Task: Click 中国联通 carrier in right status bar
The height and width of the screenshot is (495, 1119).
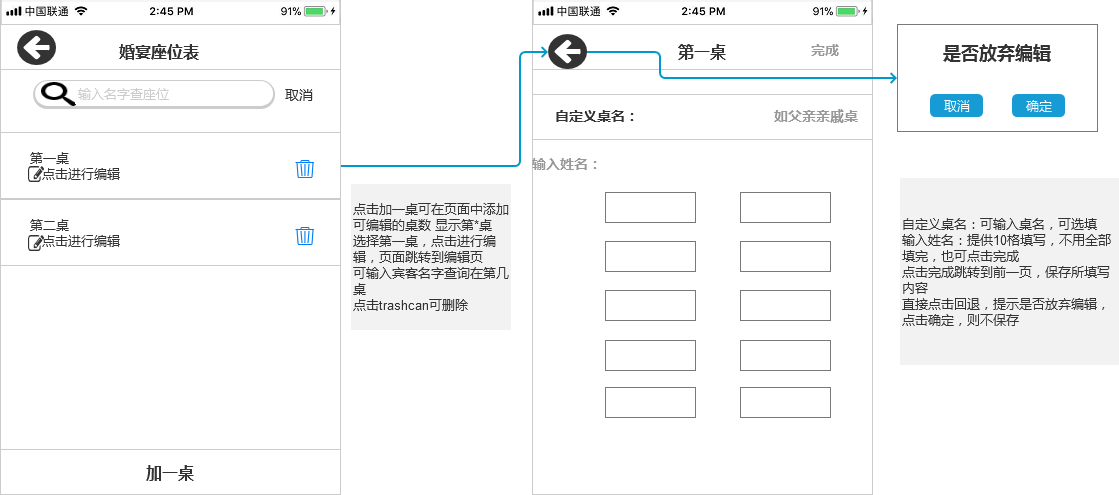Action: 579,11
